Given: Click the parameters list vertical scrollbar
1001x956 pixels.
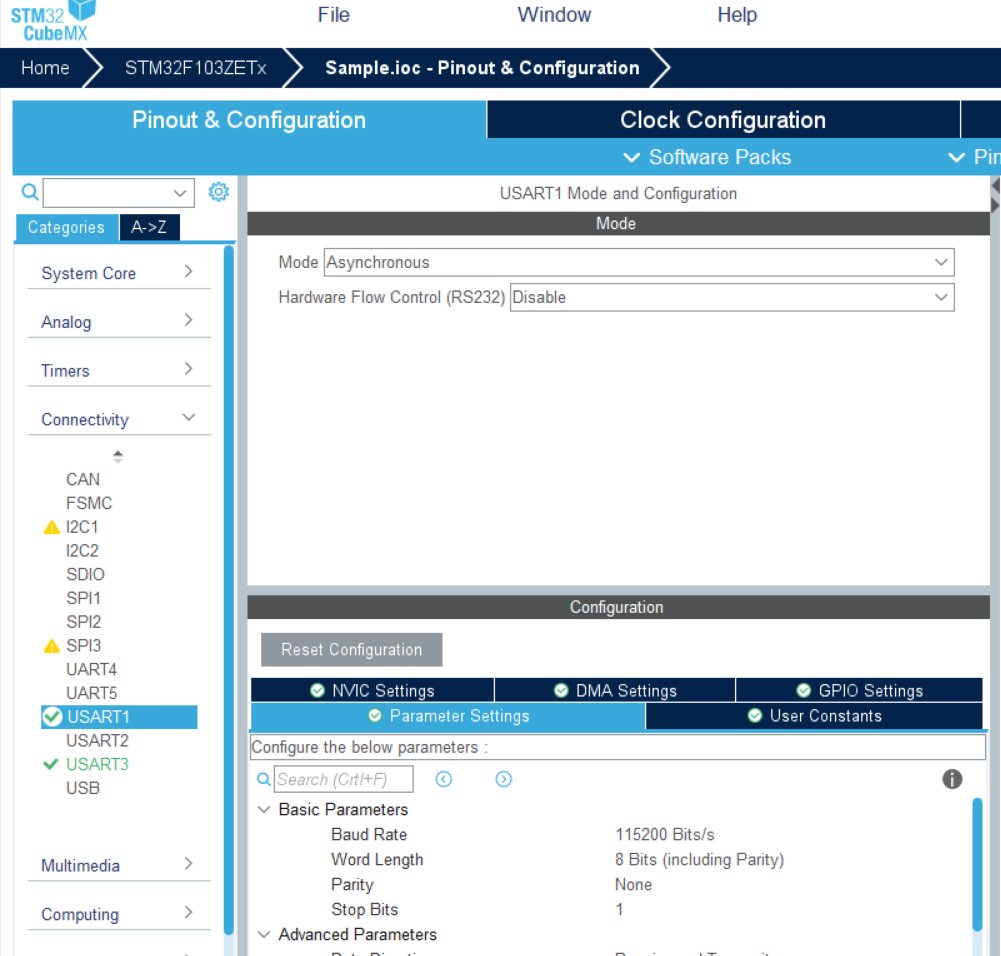Looking at the screenshot, I should 977,865.
